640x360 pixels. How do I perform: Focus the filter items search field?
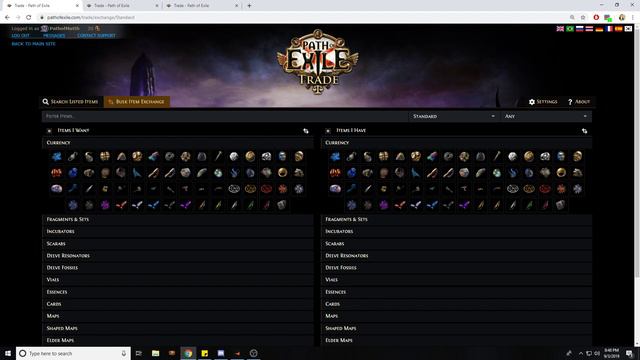pos(225,116)
